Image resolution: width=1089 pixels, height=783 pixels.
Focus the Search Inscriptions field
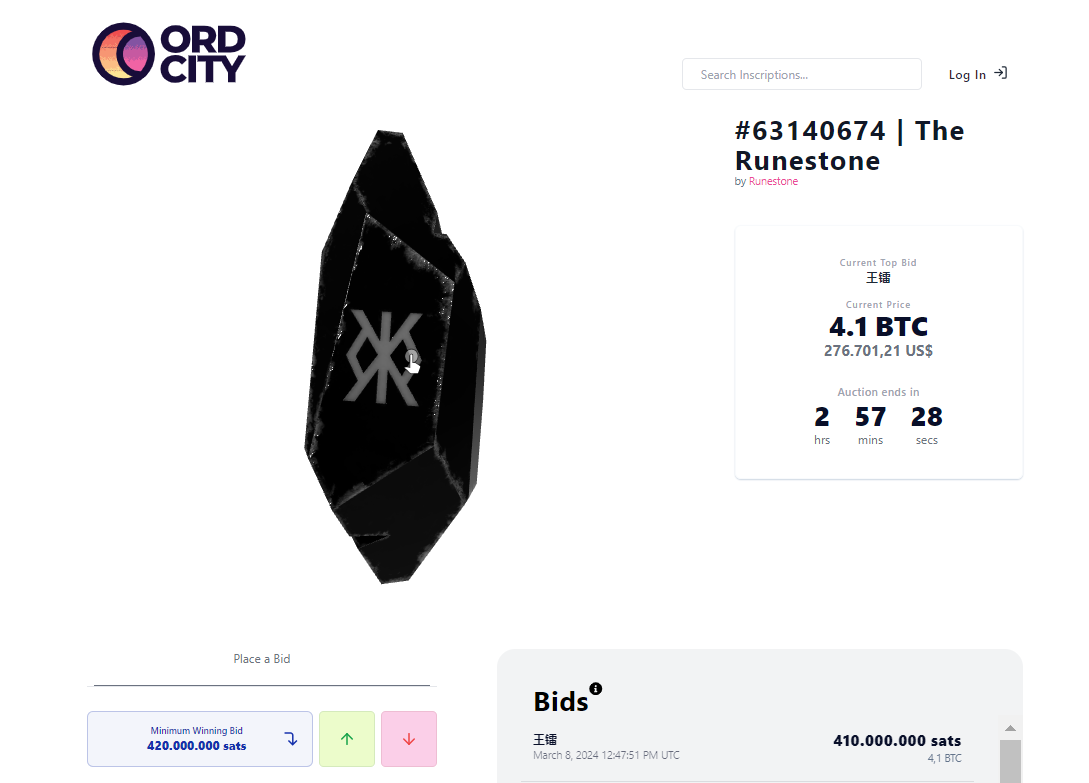pos(801,74)
